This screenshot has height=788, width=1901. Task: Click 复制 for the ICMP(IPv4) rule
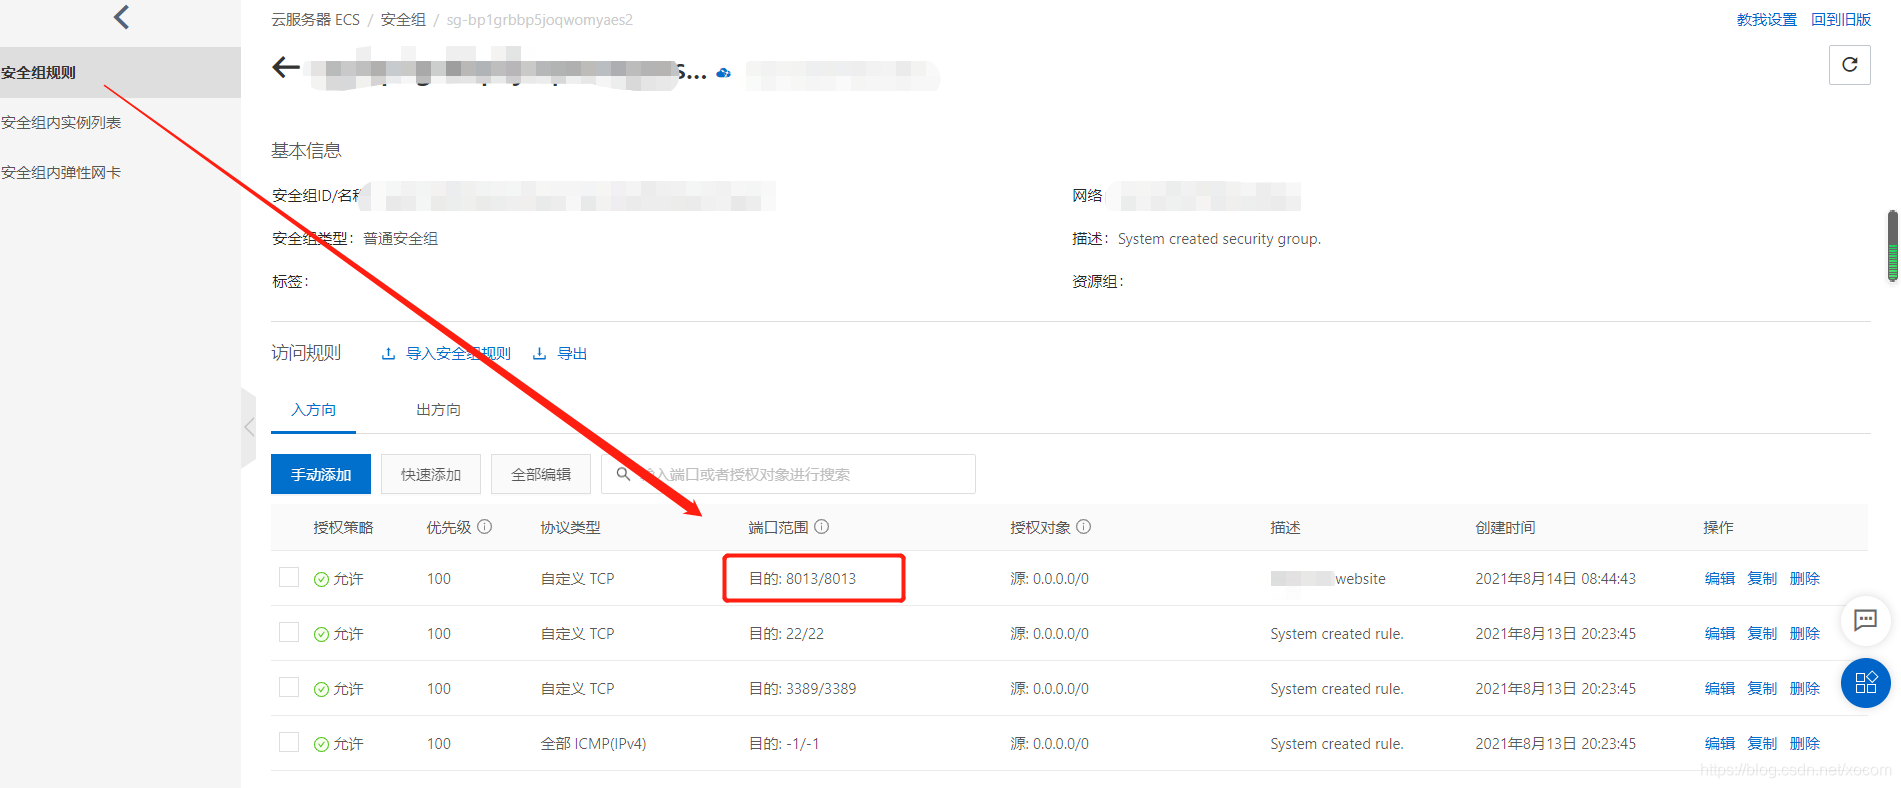[x=1762, y=744]
